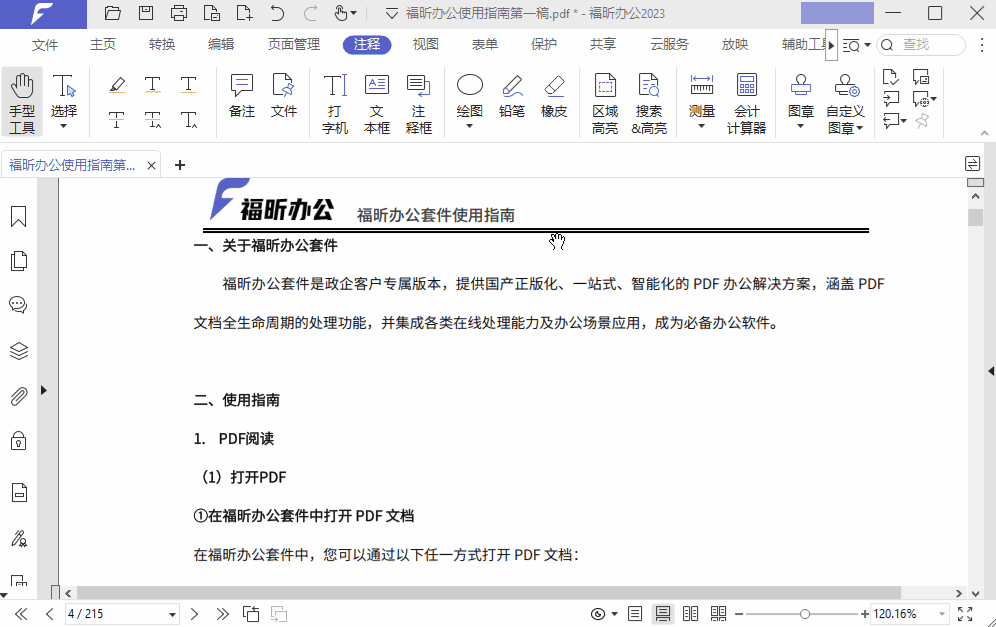The height and width of the screenshot is (627, 996).
Task: Enable continuous page scrolling view
Action: [x=662, y=613]
